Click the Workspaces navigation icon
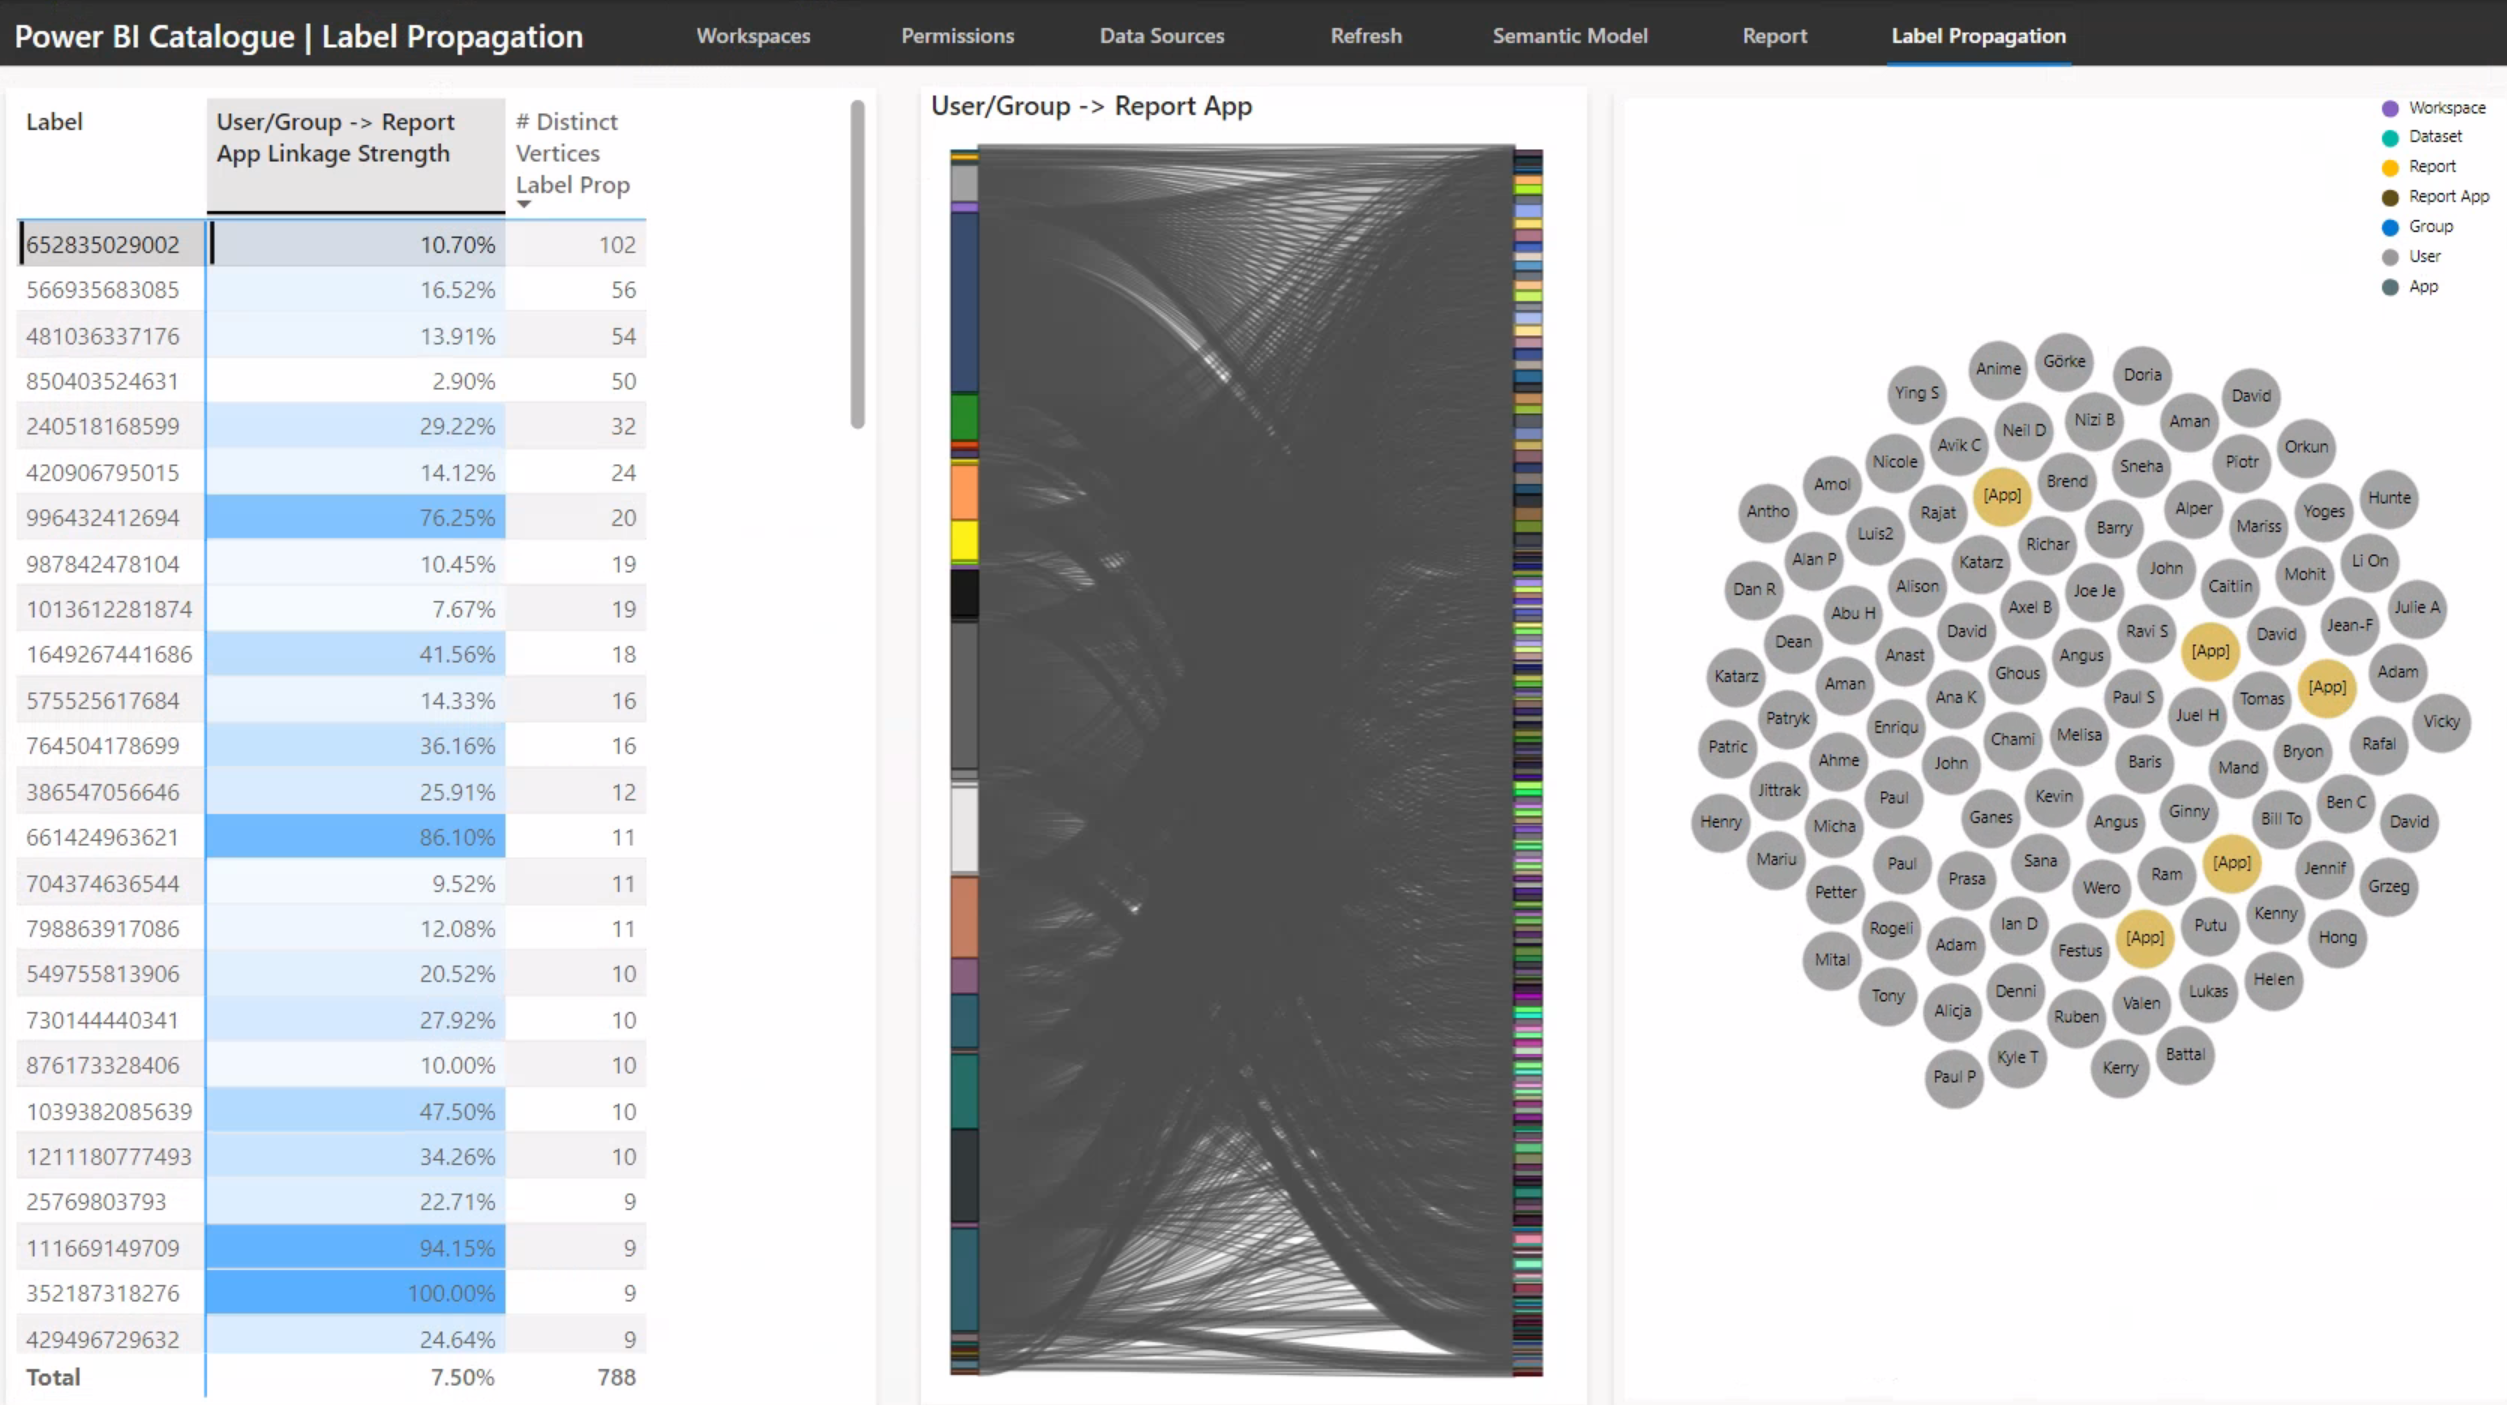The image size is (2507, 1405). (754, 34)
